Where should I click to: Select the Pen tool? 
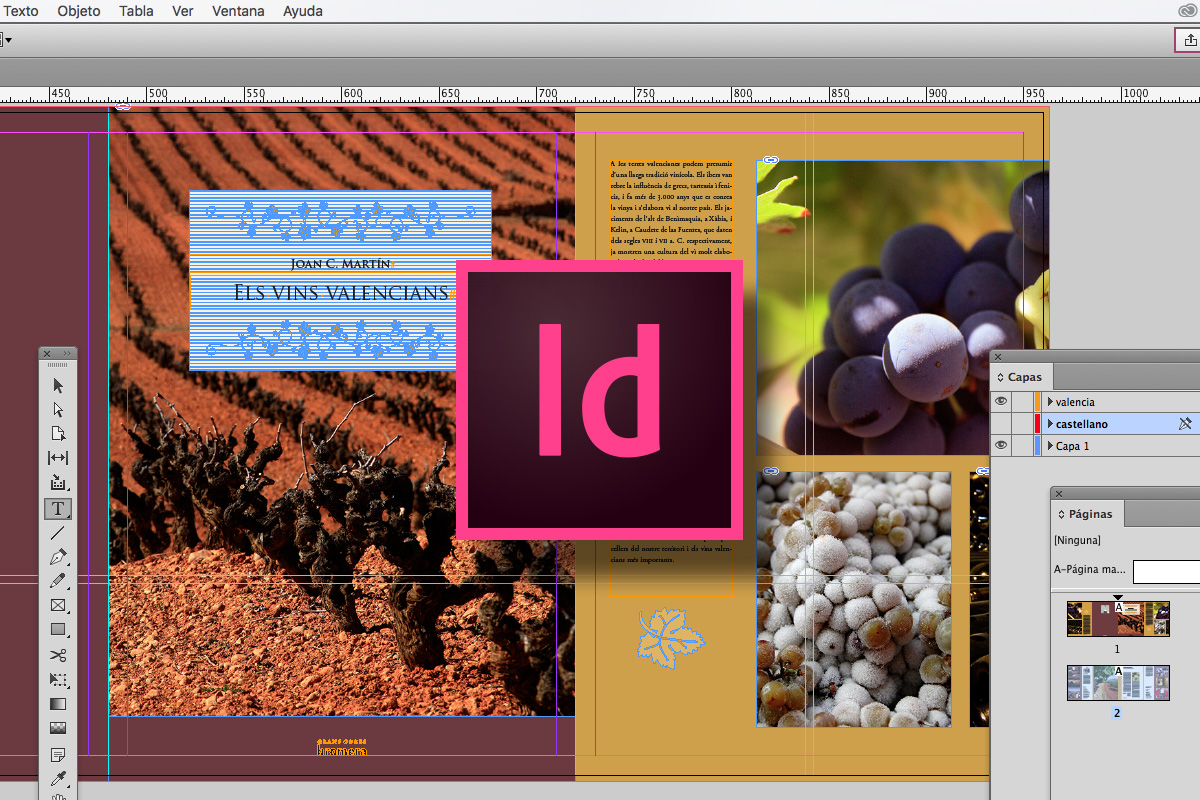(58, 557)
